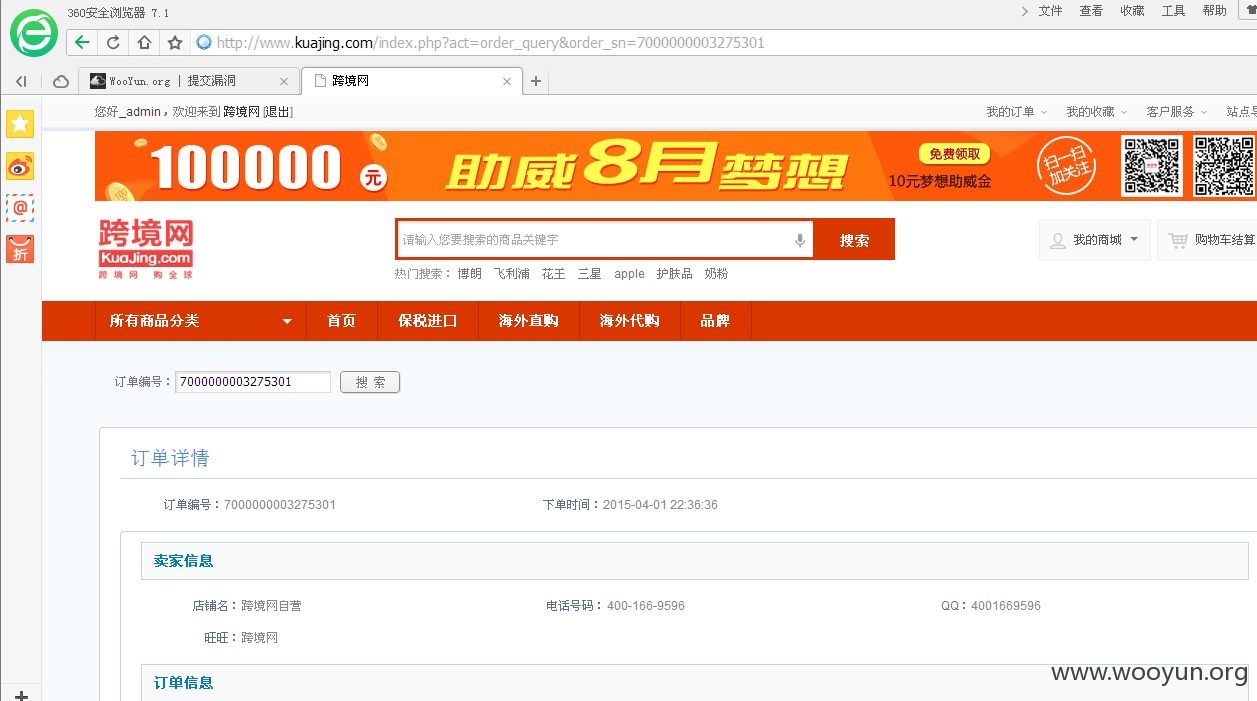The height and width of the screenshot is (701, 1257).
Task: Expand the 我的订单 dropdown
Action: tap(1017, 112)
